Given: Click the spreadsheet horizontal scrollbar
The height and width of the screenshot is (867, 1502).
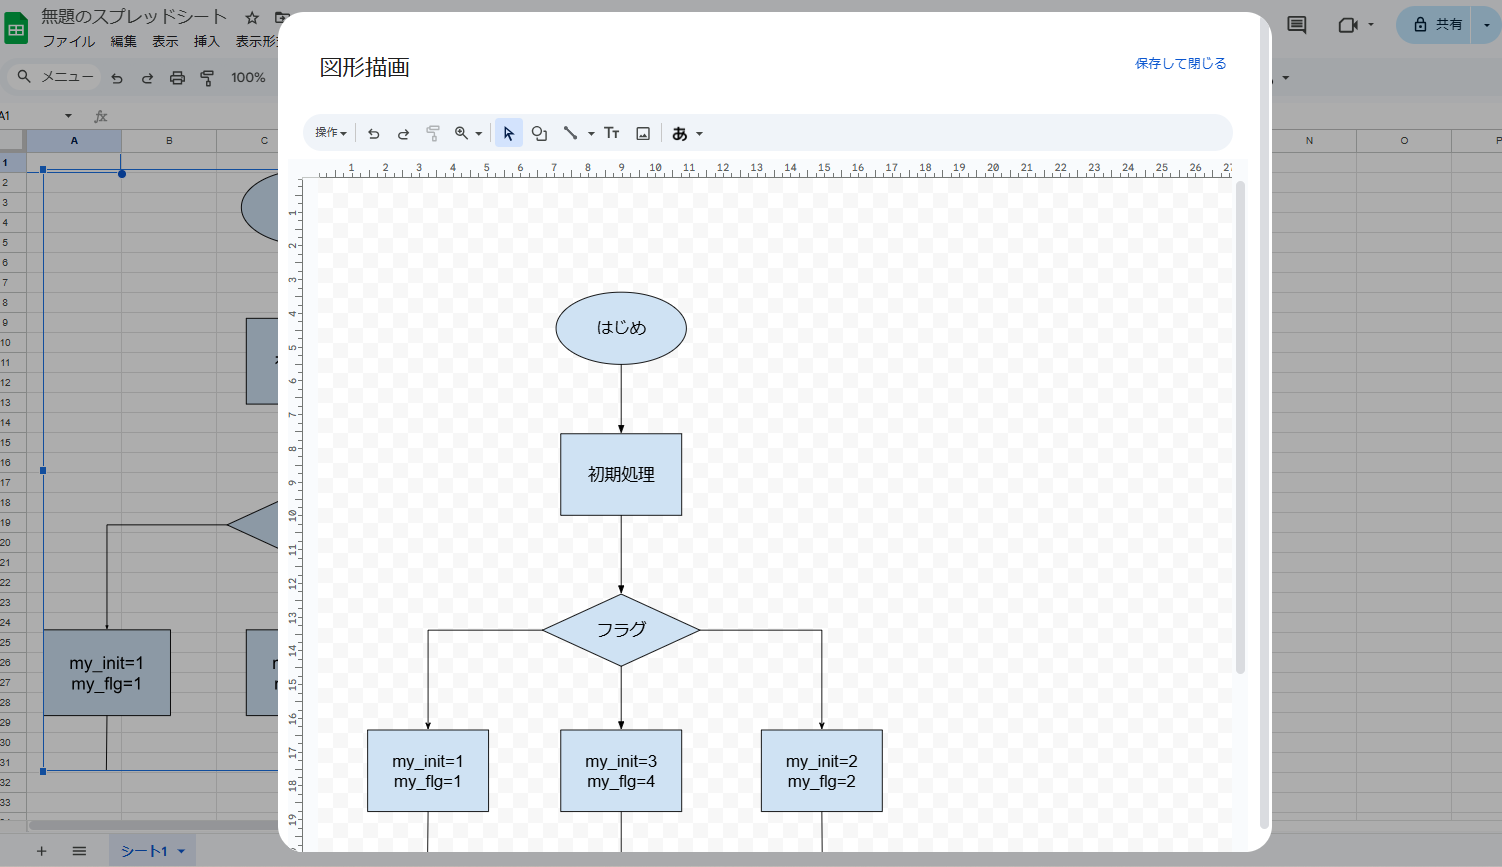Looking at the screenshot, I should coord(153,826).
